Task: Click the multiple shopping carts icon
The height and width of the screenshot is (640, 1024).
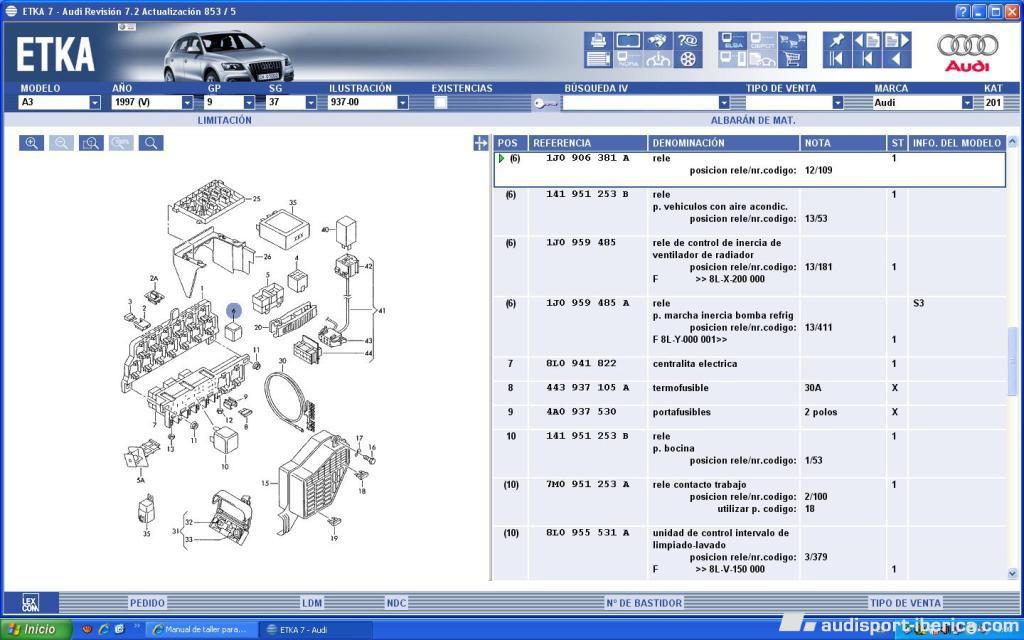Action: 792,40
